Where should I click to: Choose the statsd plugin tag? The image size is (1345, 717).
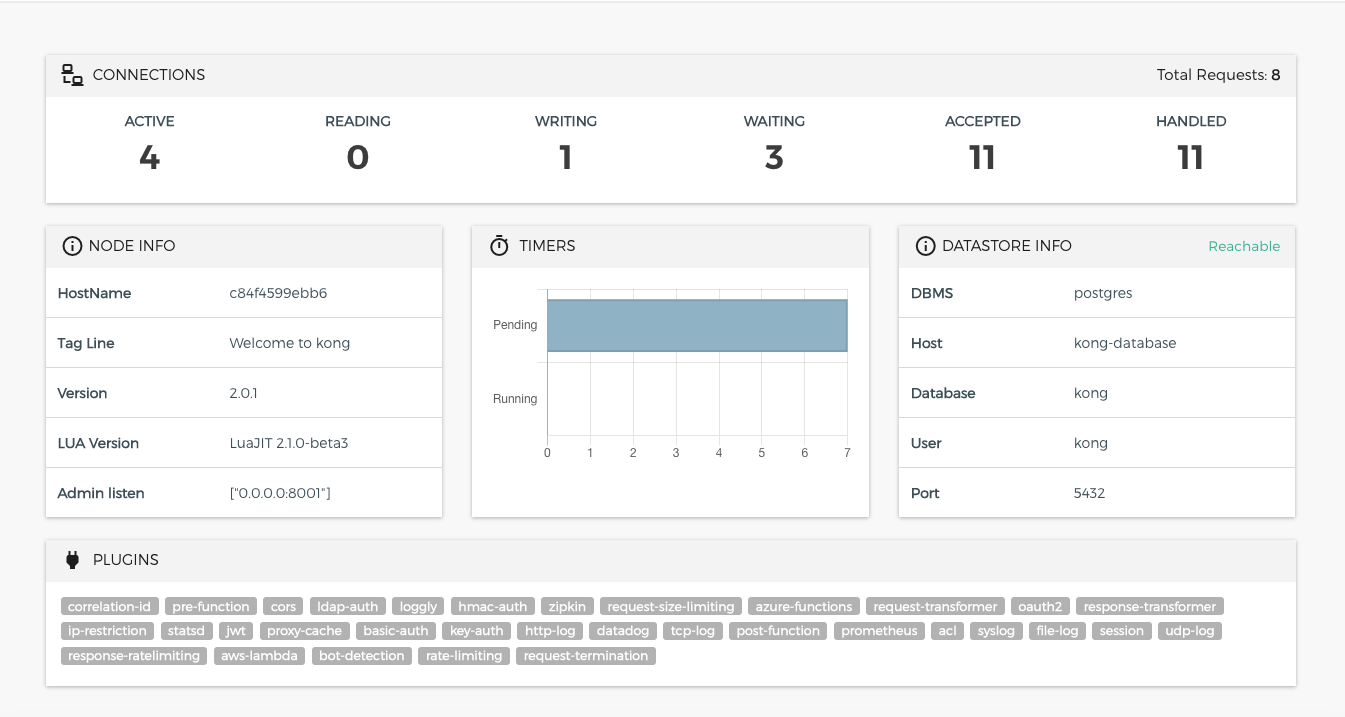[186, 631]
